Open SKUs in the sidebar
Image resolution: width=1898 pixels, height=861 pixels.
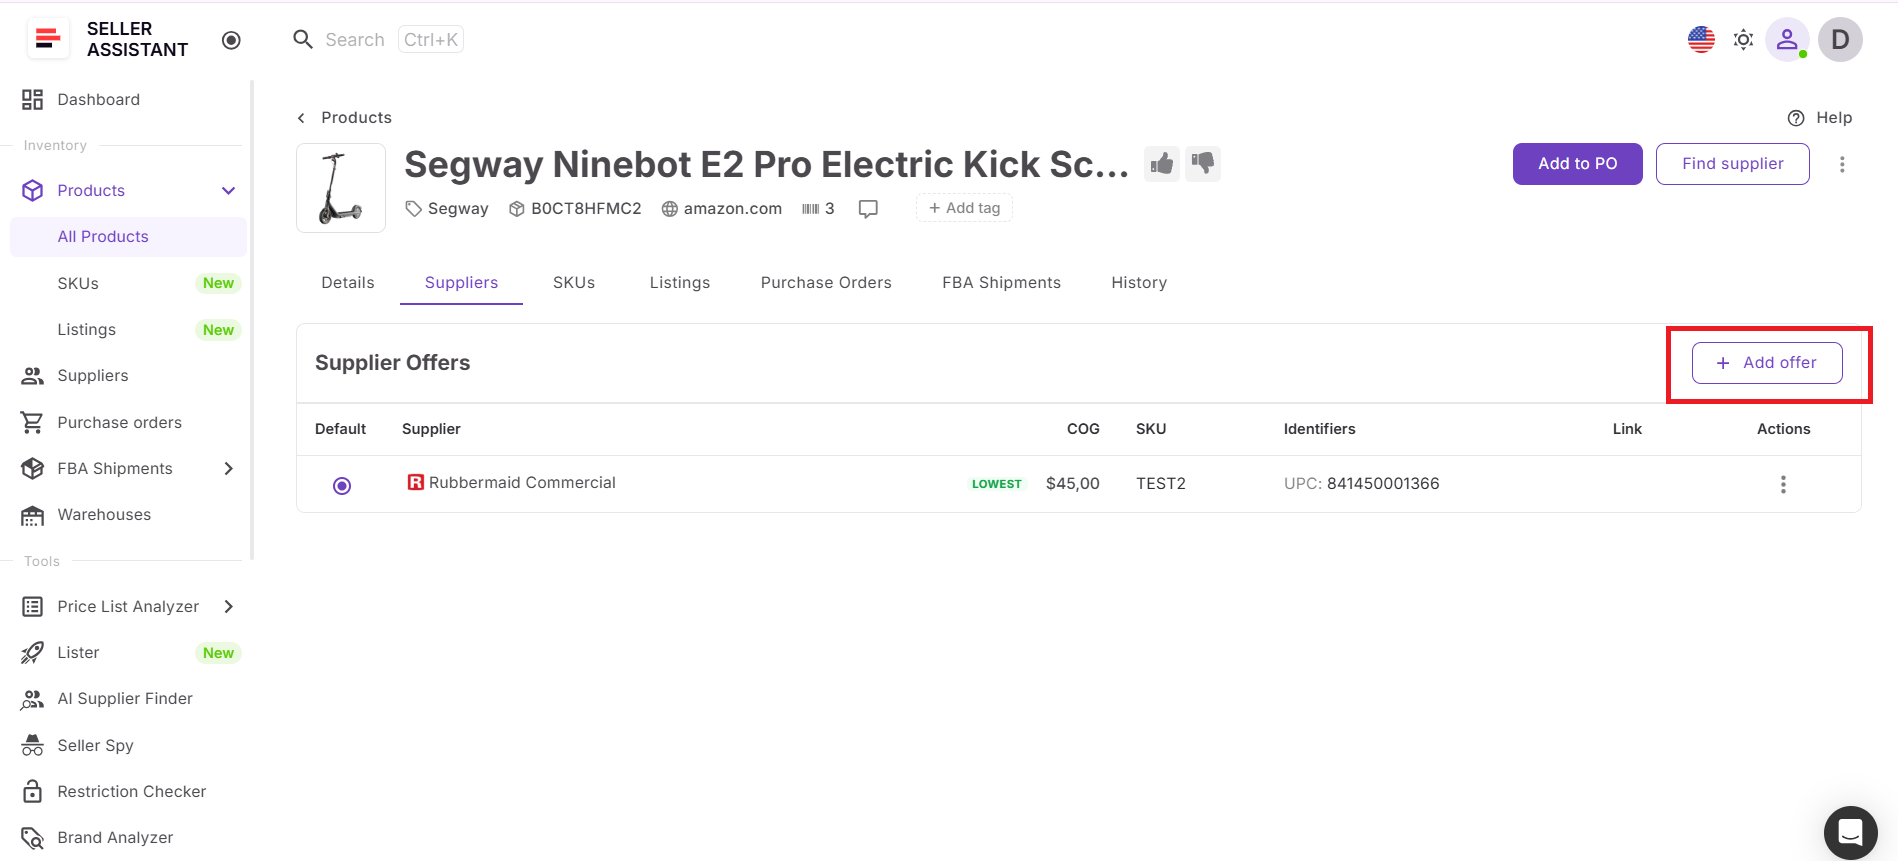tap(78, 284)
